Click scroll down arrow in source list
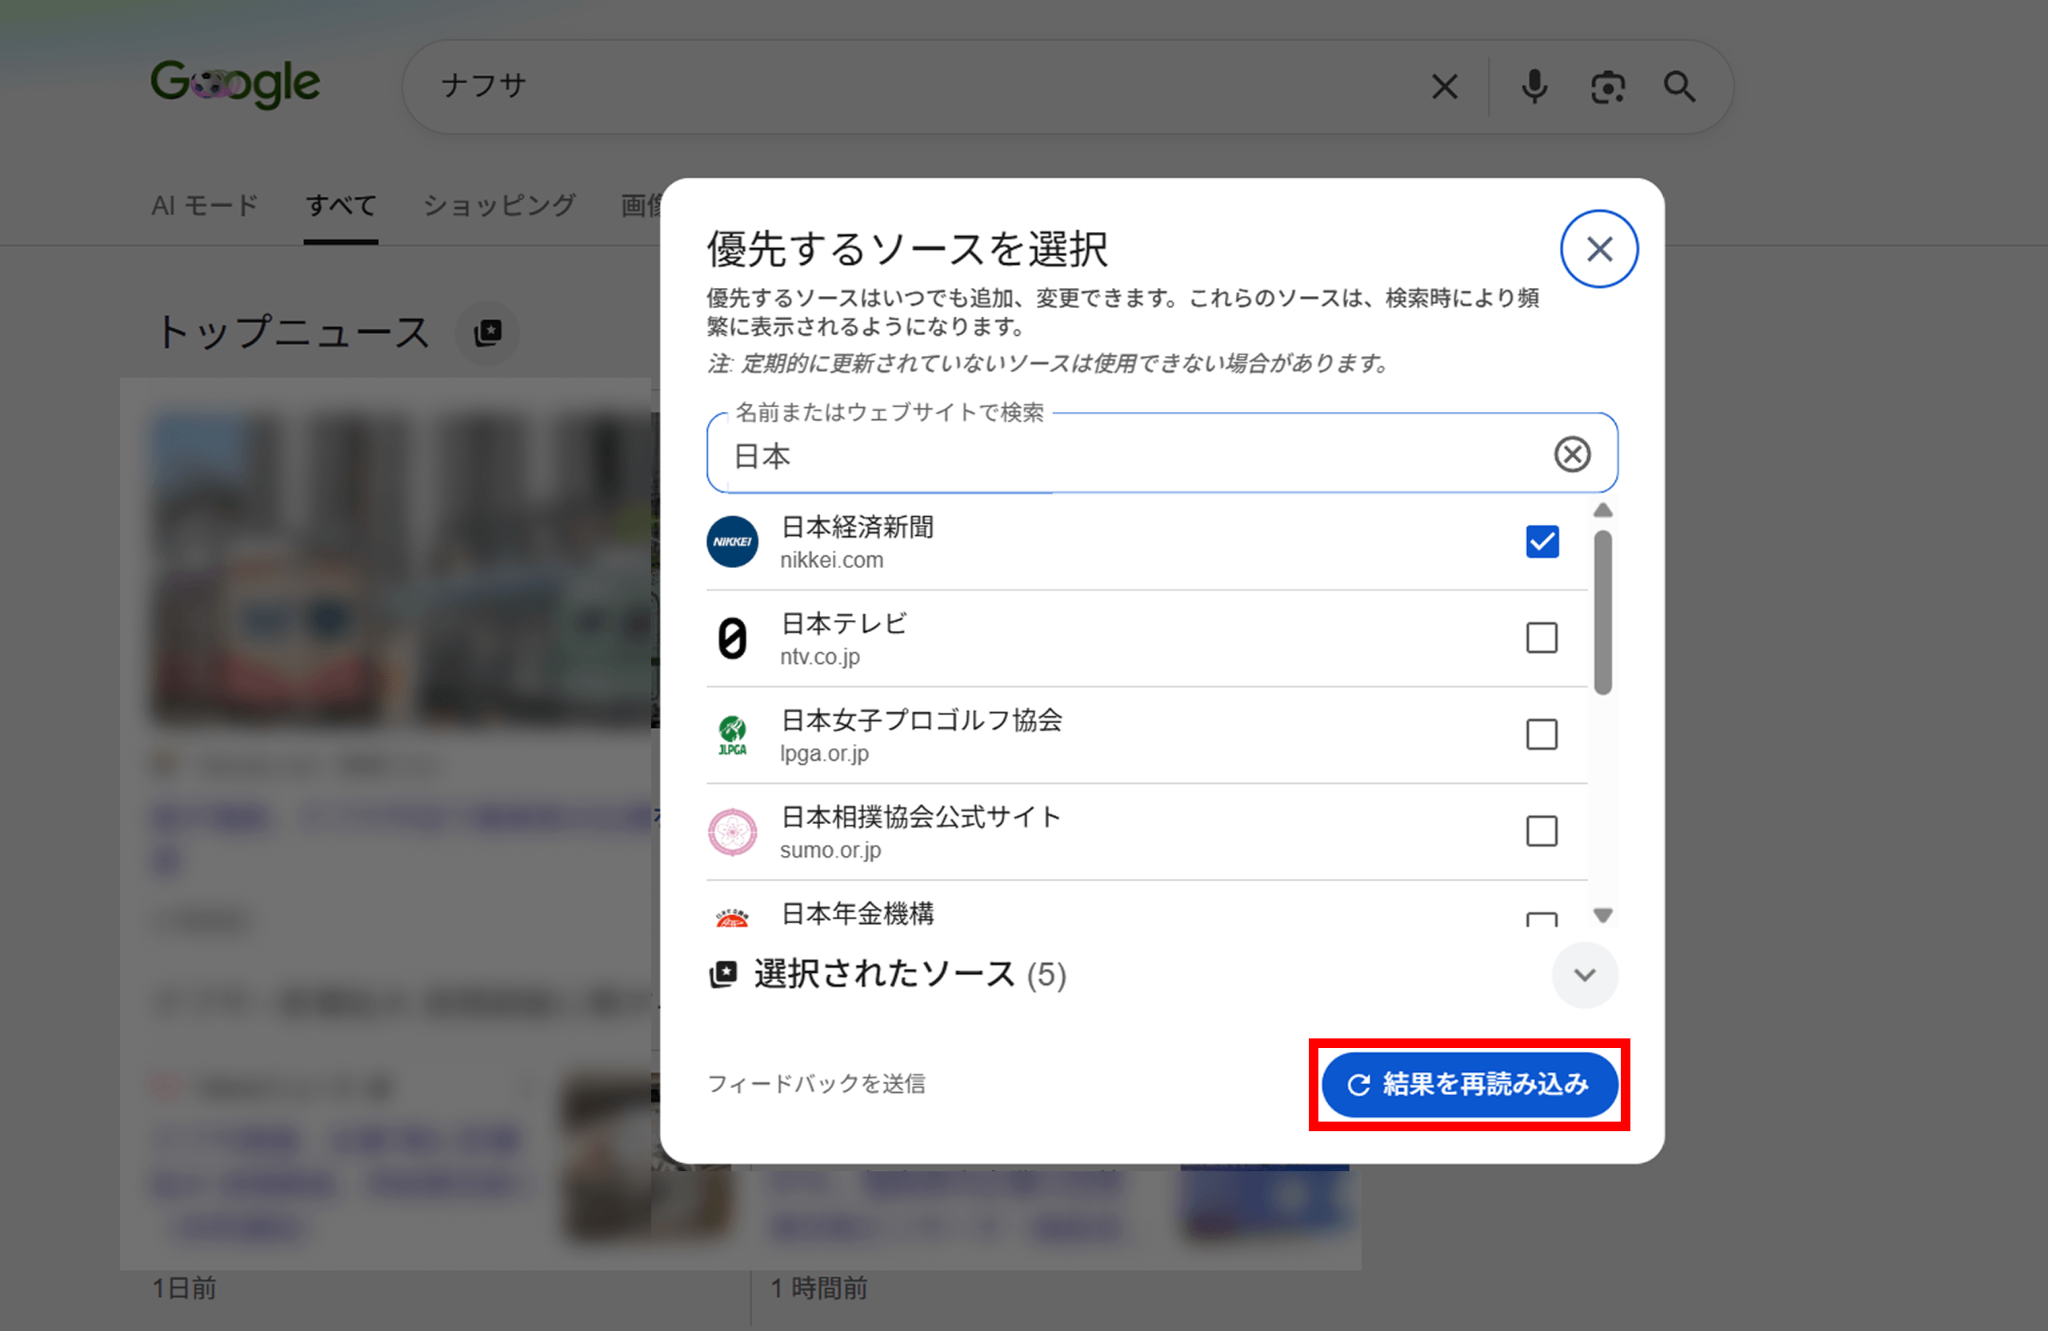The height and width of the screenshot is (1331, 2048). (1603, 915)
